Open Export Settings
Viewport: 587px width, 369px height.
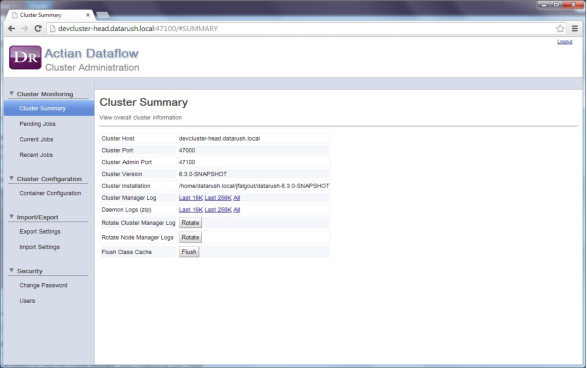pyautogui.click(x=40, y=232)
